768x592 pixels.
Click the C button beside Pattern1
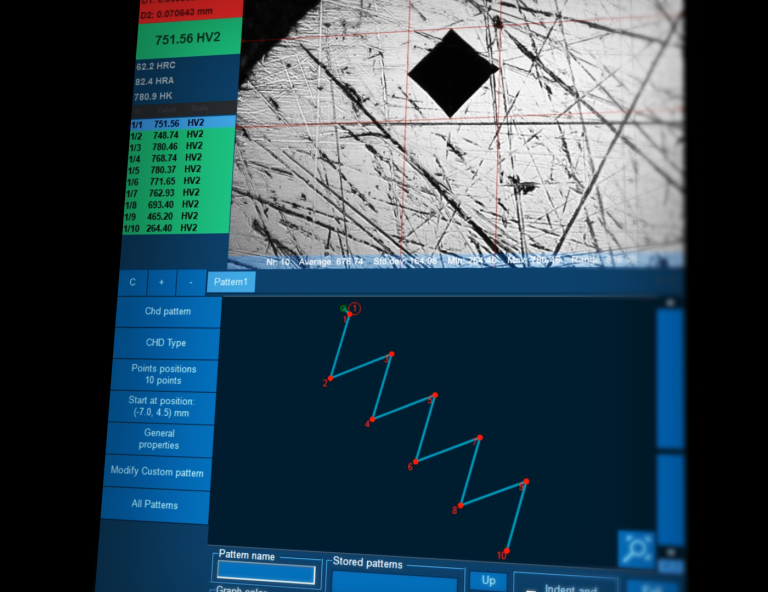coord(132,283)
